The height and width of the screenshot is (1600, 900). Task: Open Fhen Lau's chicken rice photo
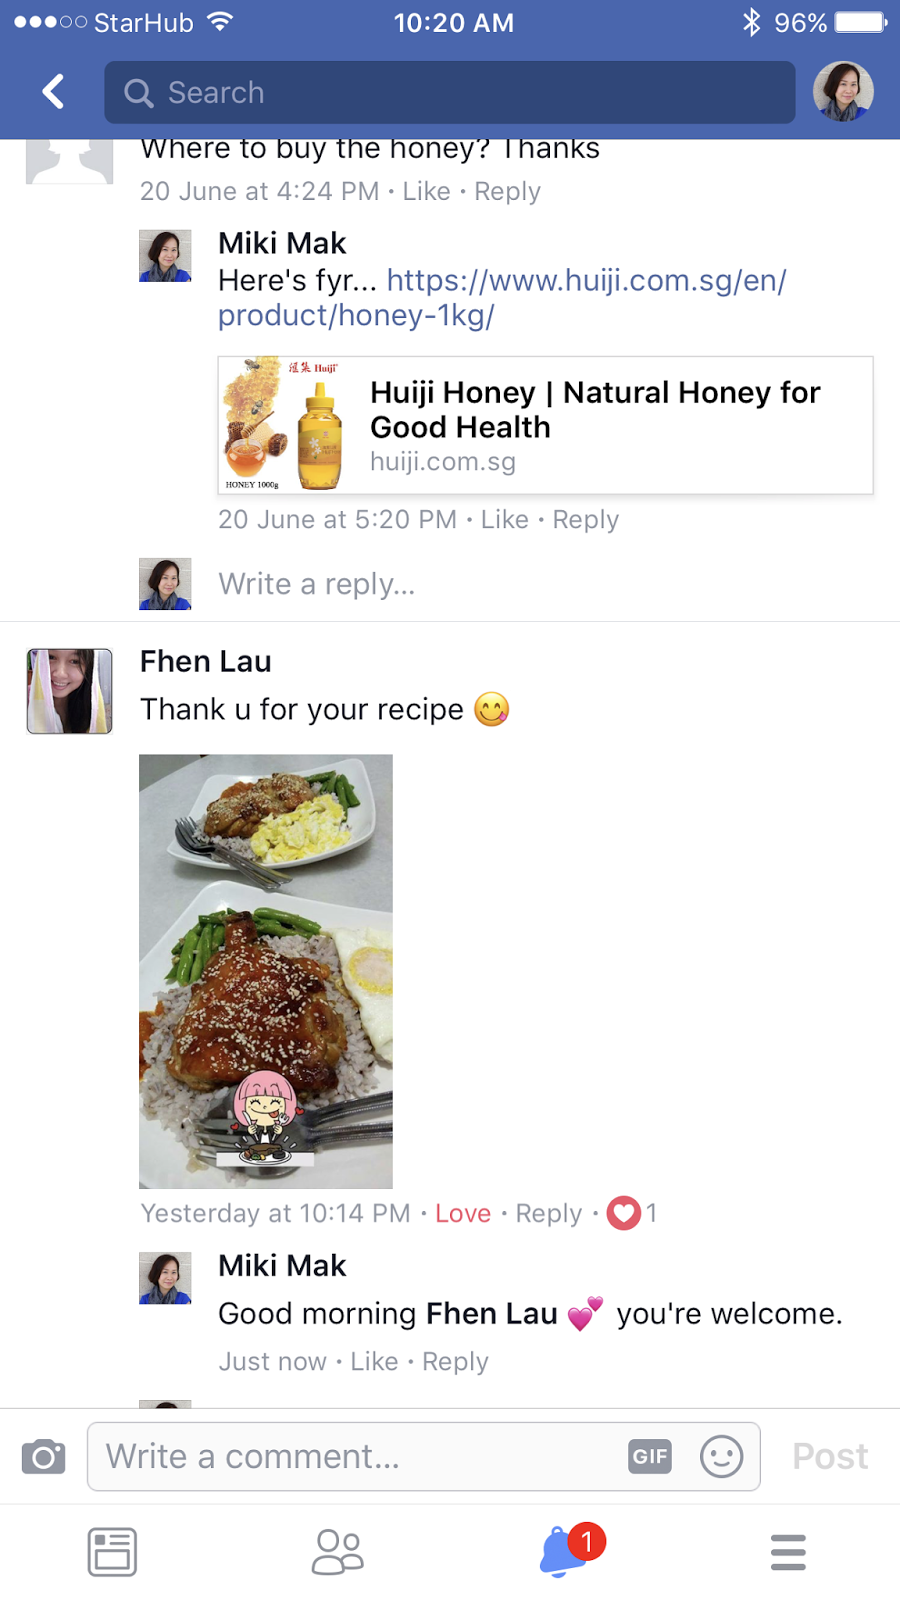266,971
